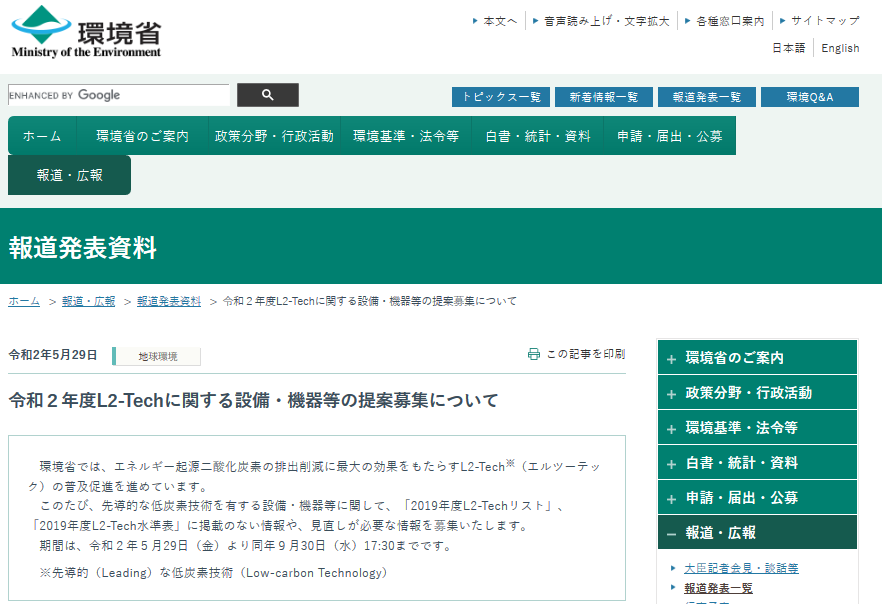
Task: Switch language to English
Action: pos(840,48)
